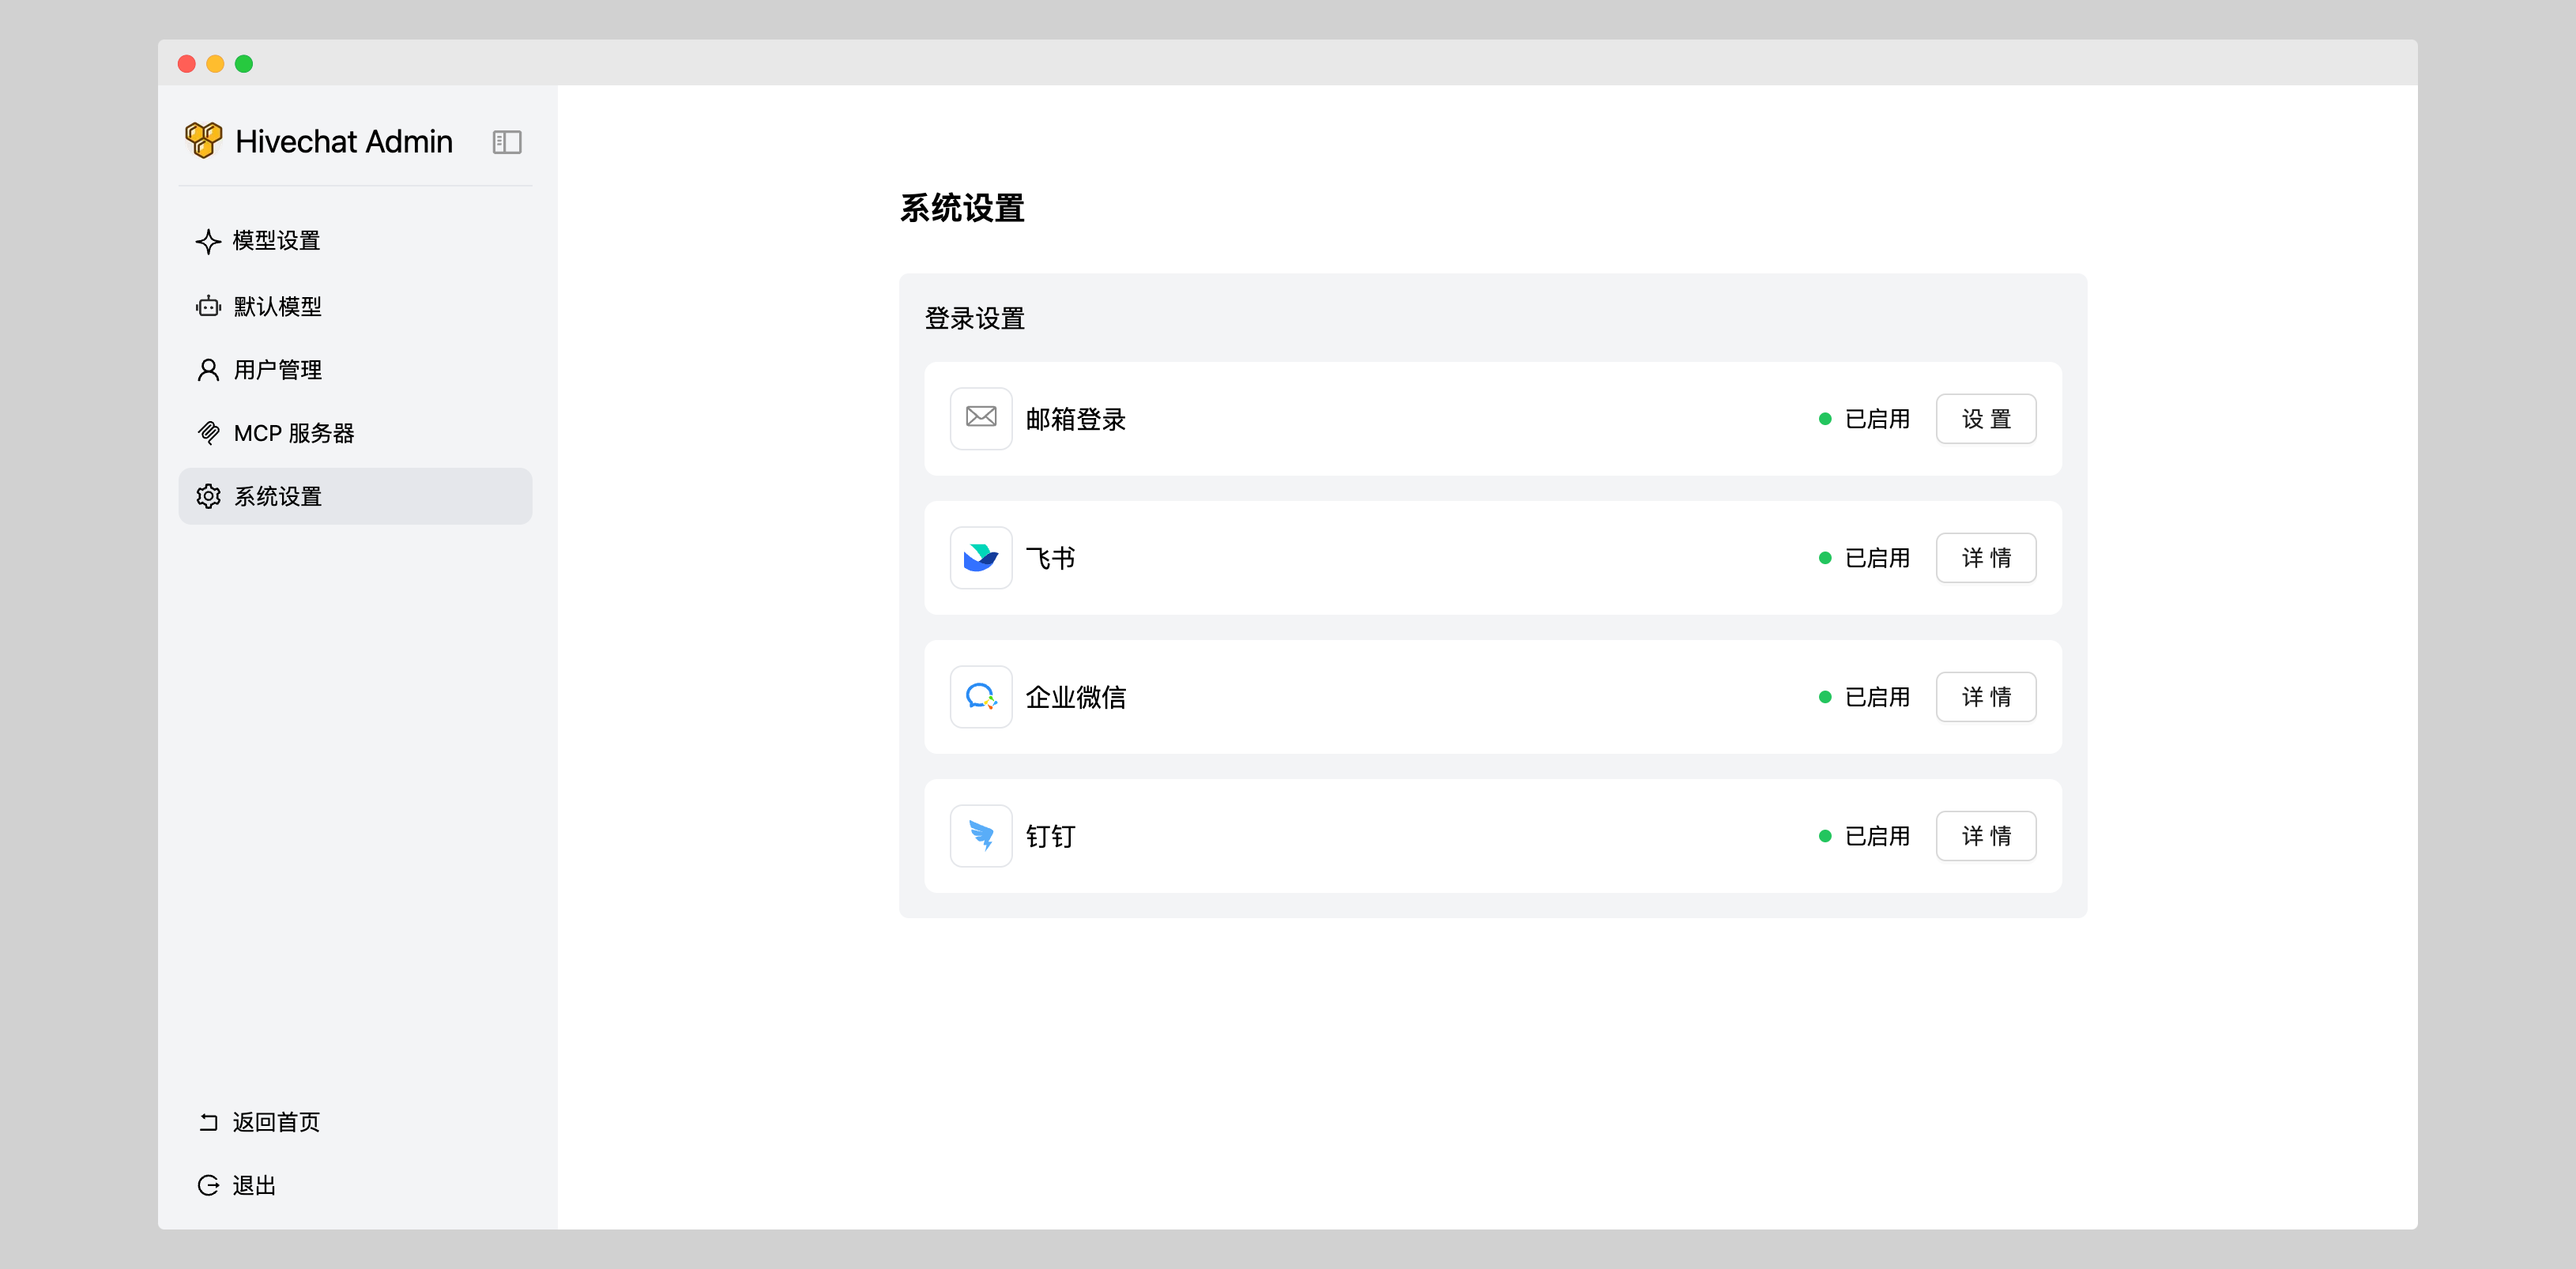View 详情 for 飞书 login
Image resolution: width=2576 pixels, height=1269 pixels.
(x=1985, y=557)
